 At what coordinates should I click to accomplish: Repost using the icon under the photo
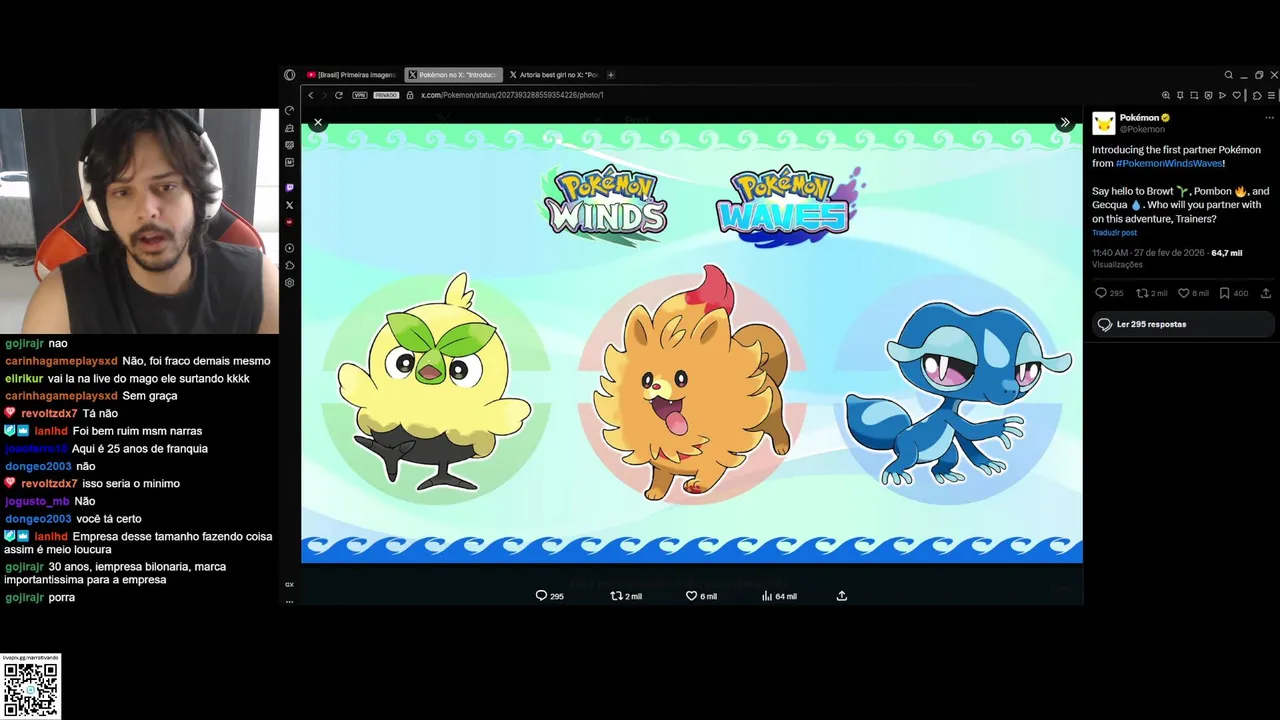[616, 596]
